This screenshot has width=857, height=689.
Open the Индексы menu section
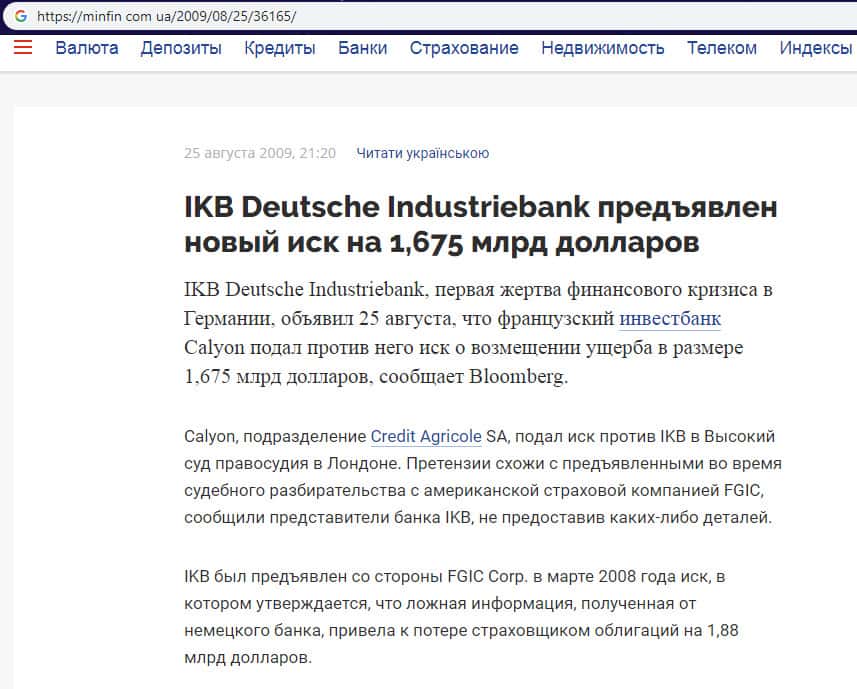(816, 48)
